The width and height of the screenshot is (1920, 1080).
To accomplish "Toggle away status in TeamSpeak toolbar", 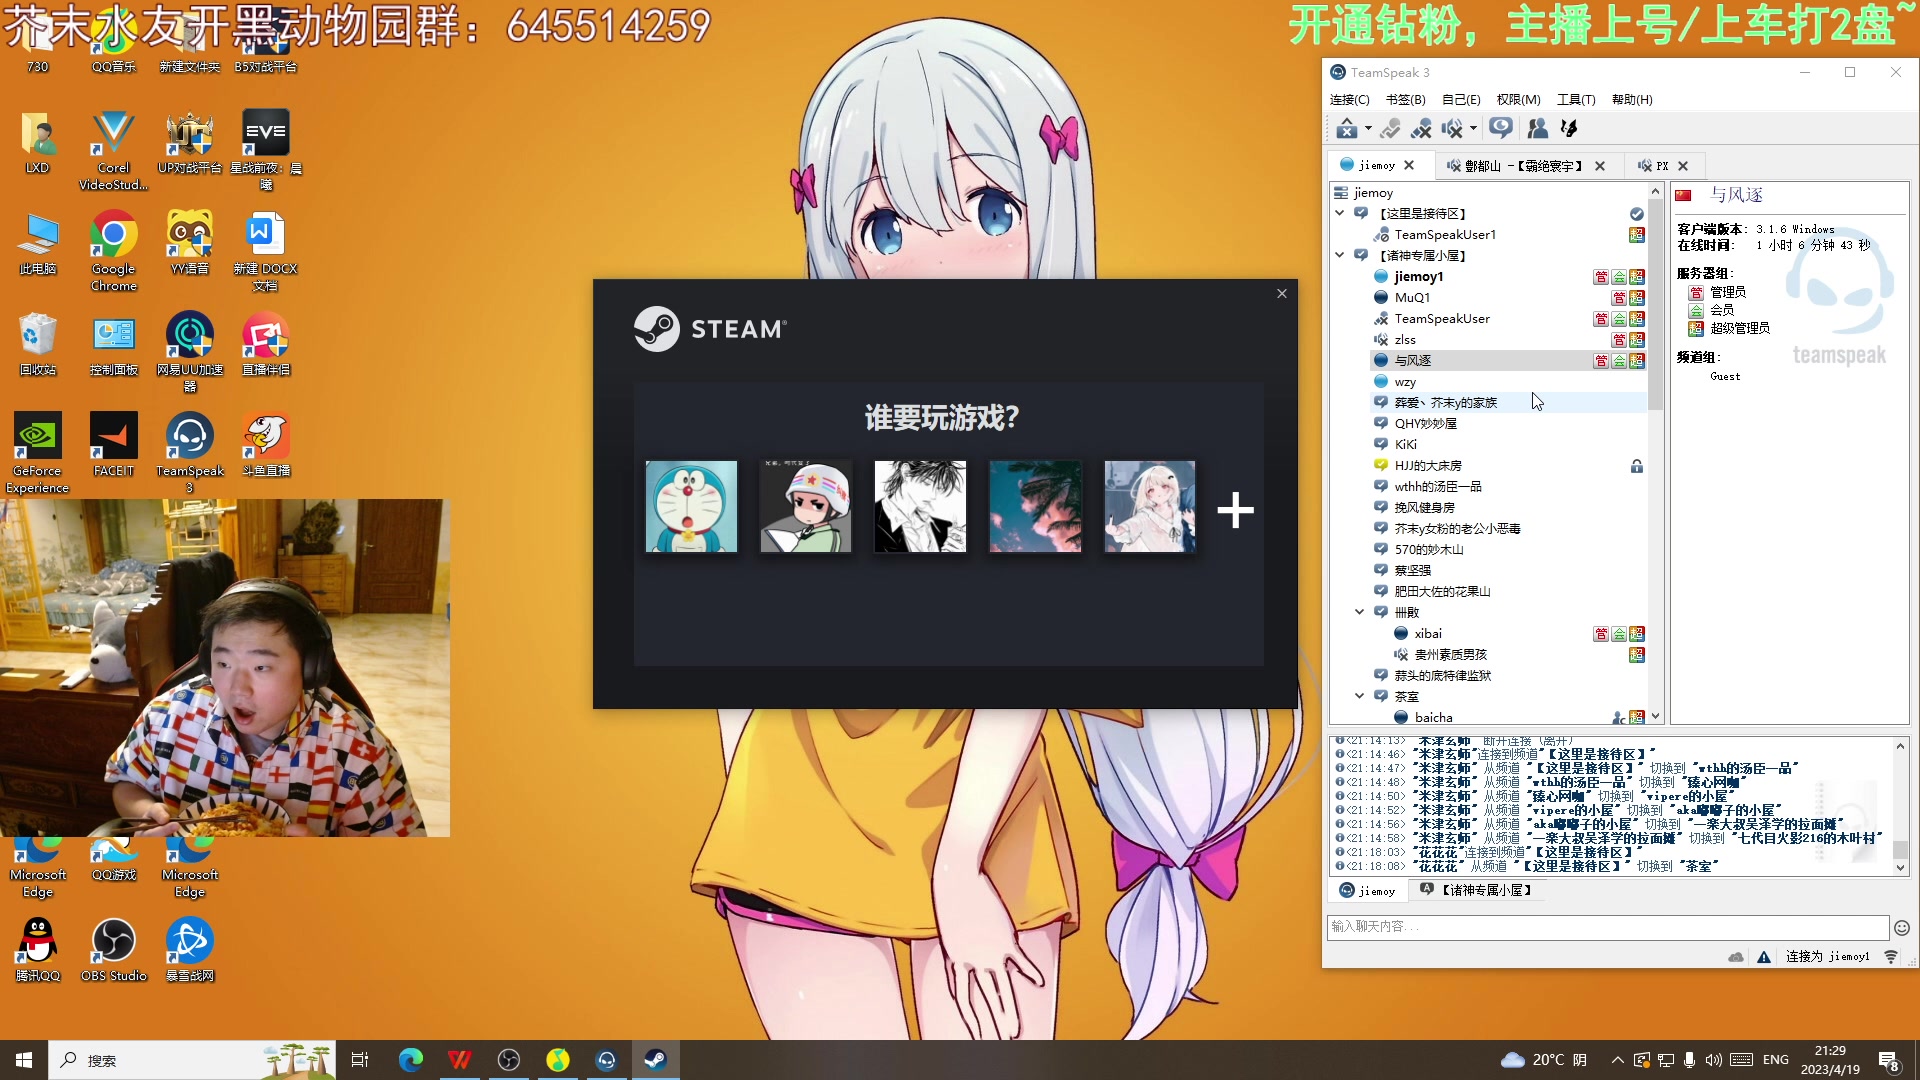I will click(x=1347, y=129).
